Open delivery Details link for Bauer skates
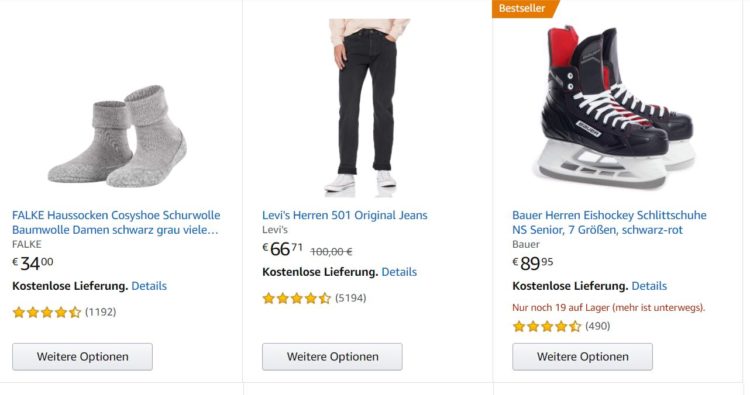 pyautogui.click(x=649, y=286)
